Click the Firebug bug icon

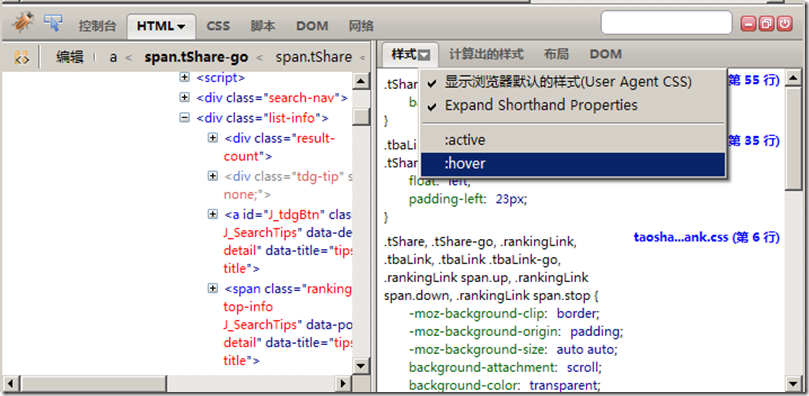tap(23, 24)
